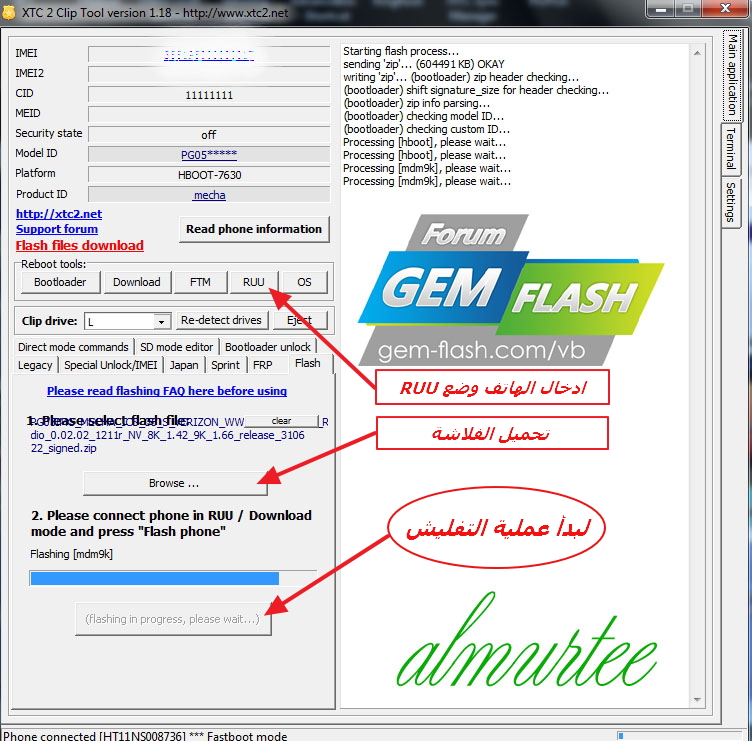
Task: Click the XTC 2 Clip app icon in title bar
Action: point(8,12)
